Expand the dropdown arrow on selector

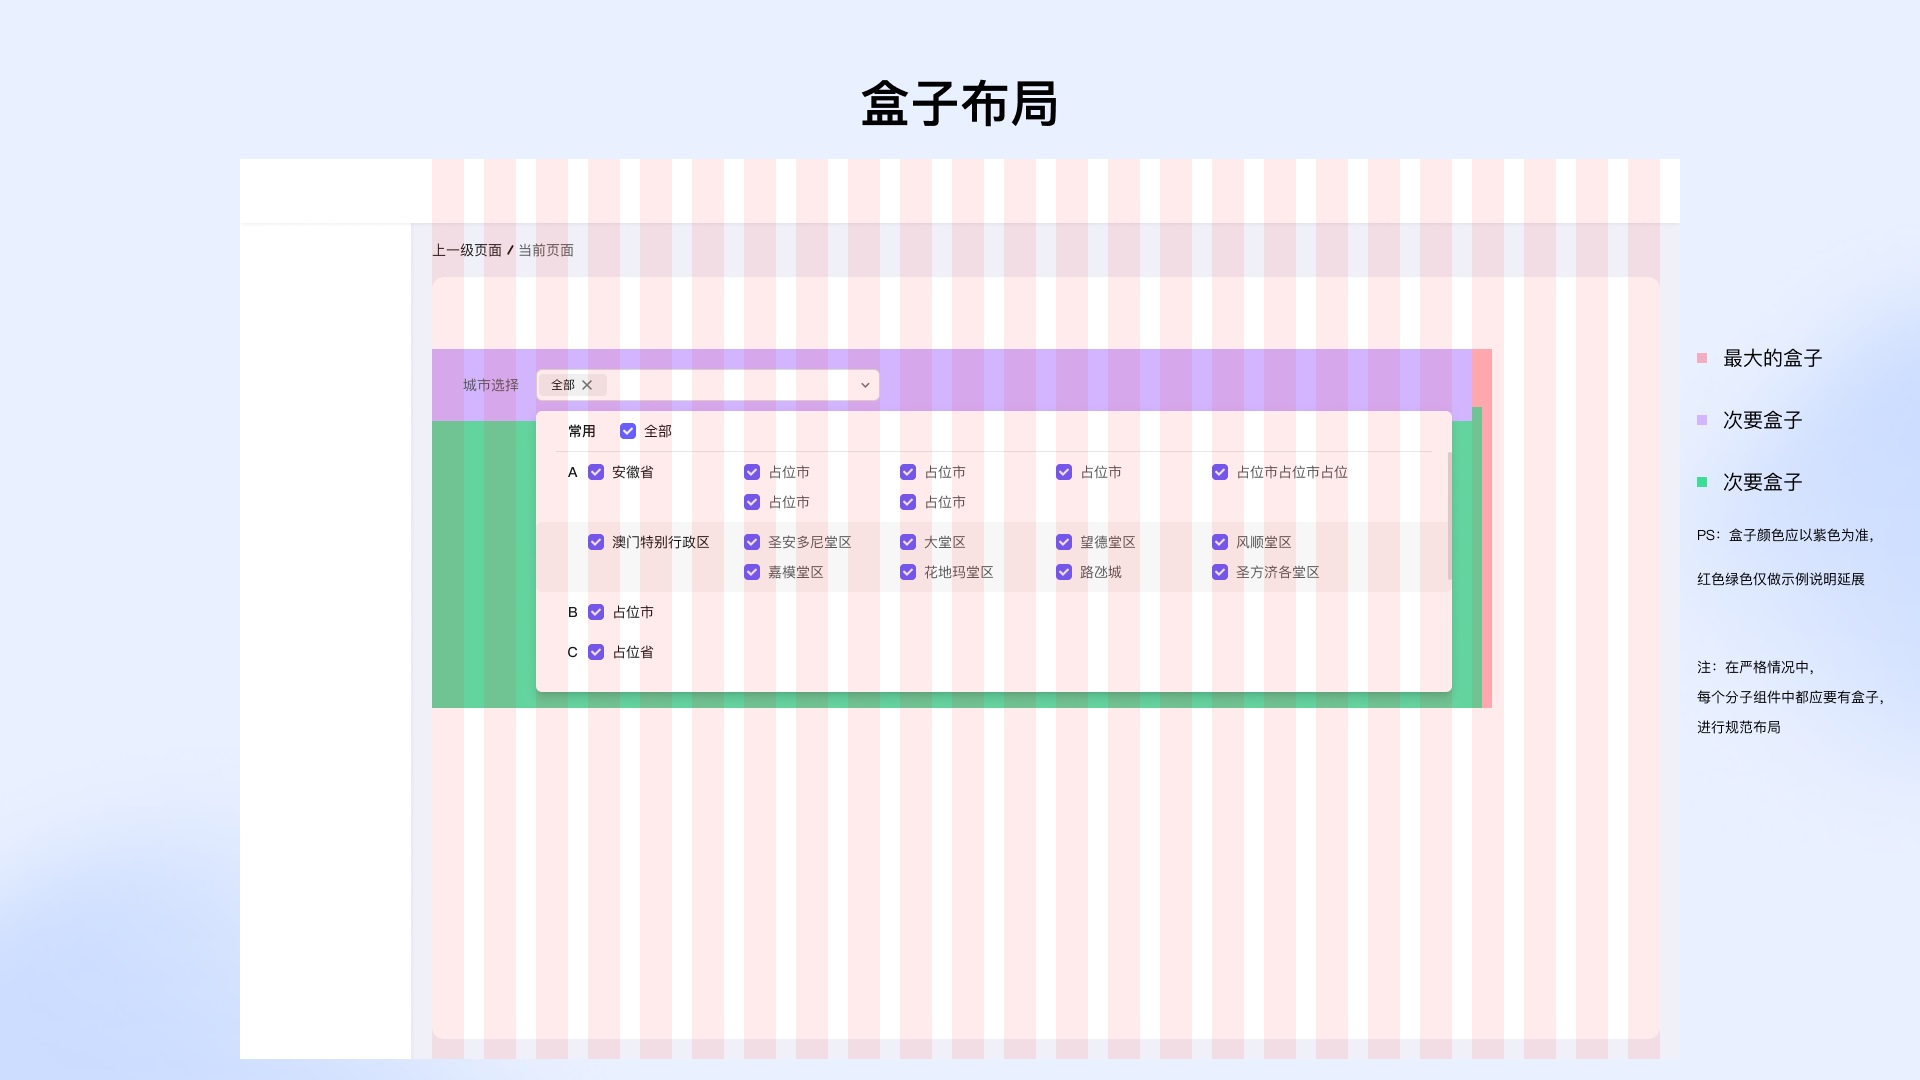pos(865,384)
